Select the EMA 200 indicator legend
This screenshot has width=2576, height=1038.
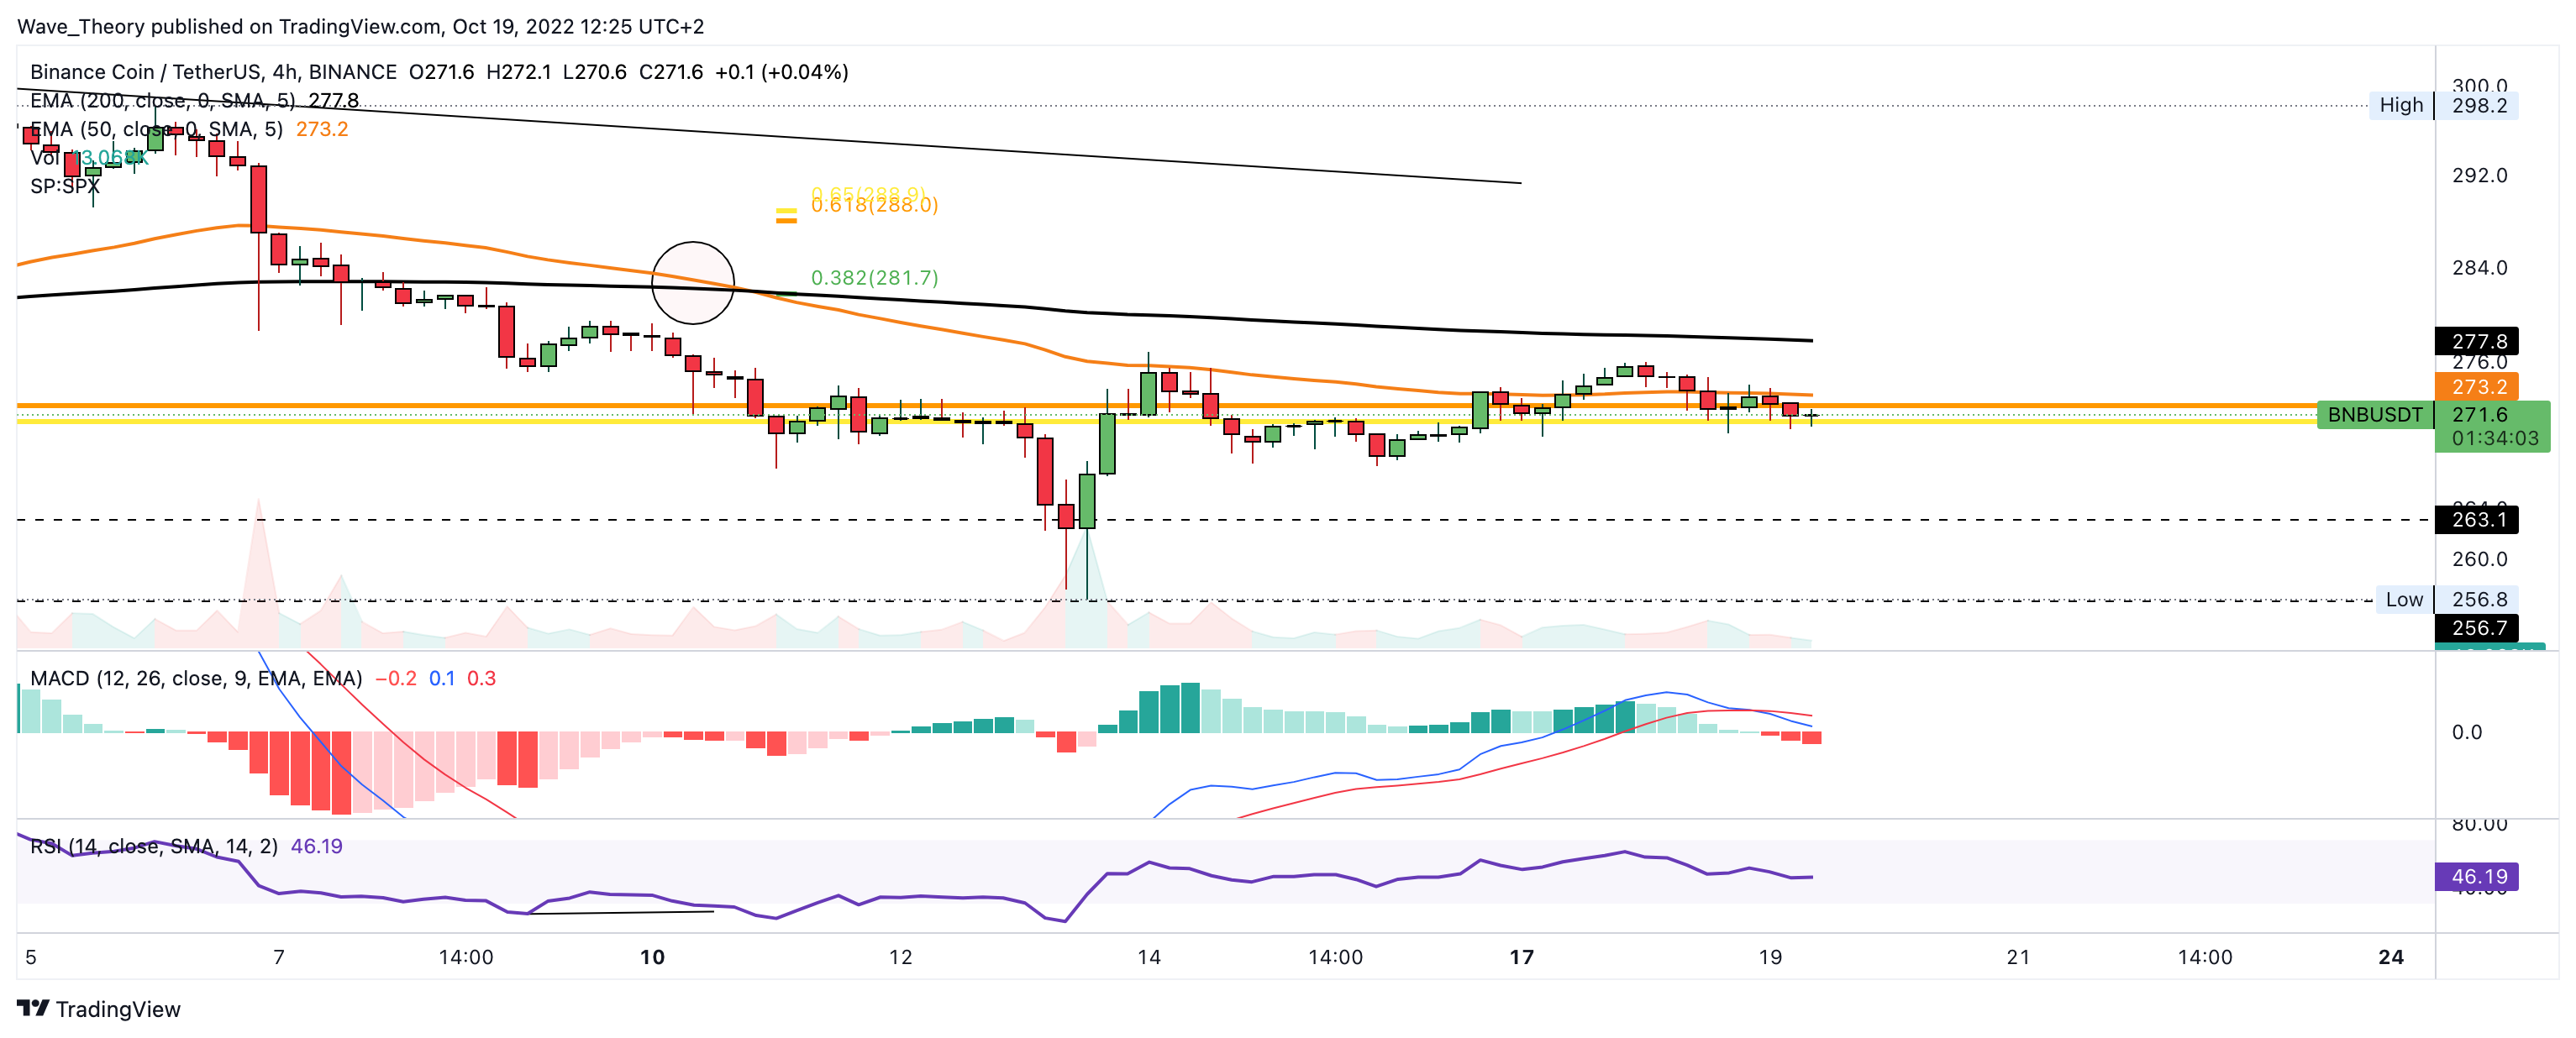(163, 101)
